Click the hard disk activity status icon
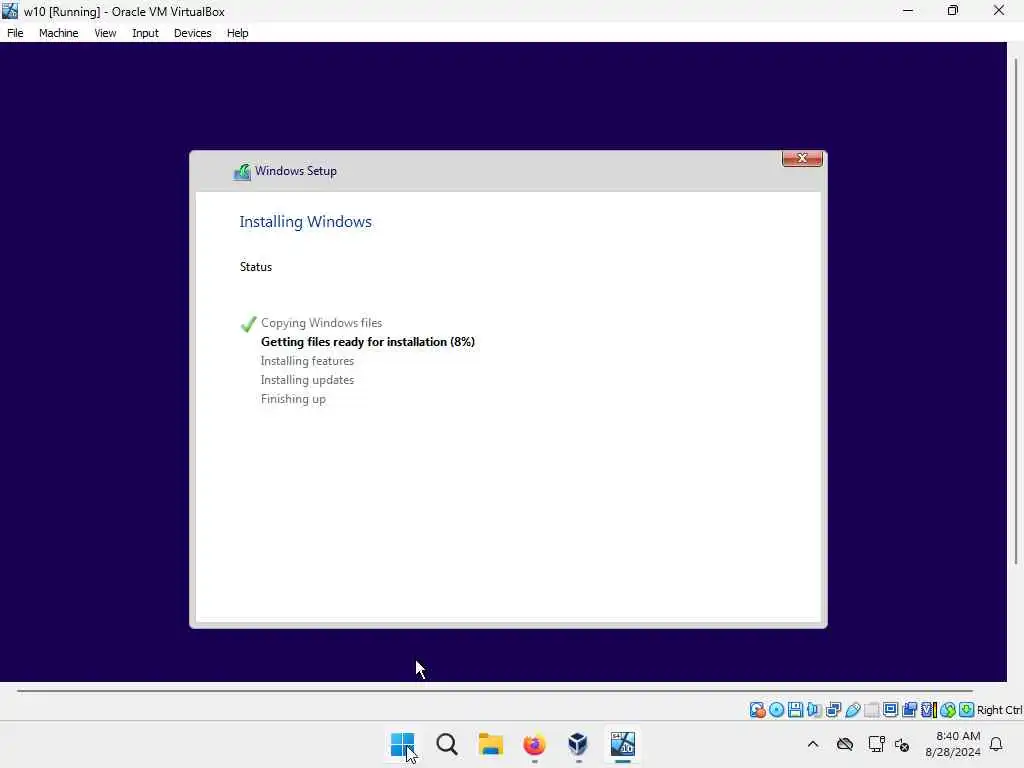 tap(758, 710)
